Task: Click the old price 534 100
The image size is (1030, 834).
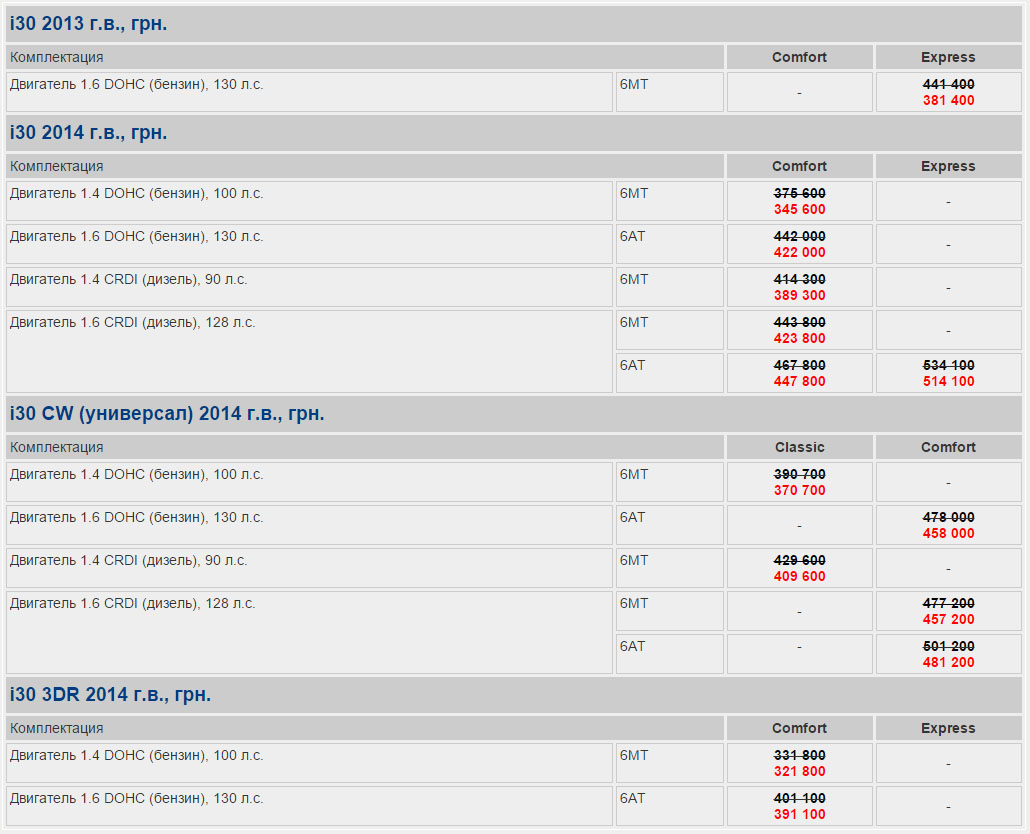Action: pyautogui.click(x=948, y=366)
